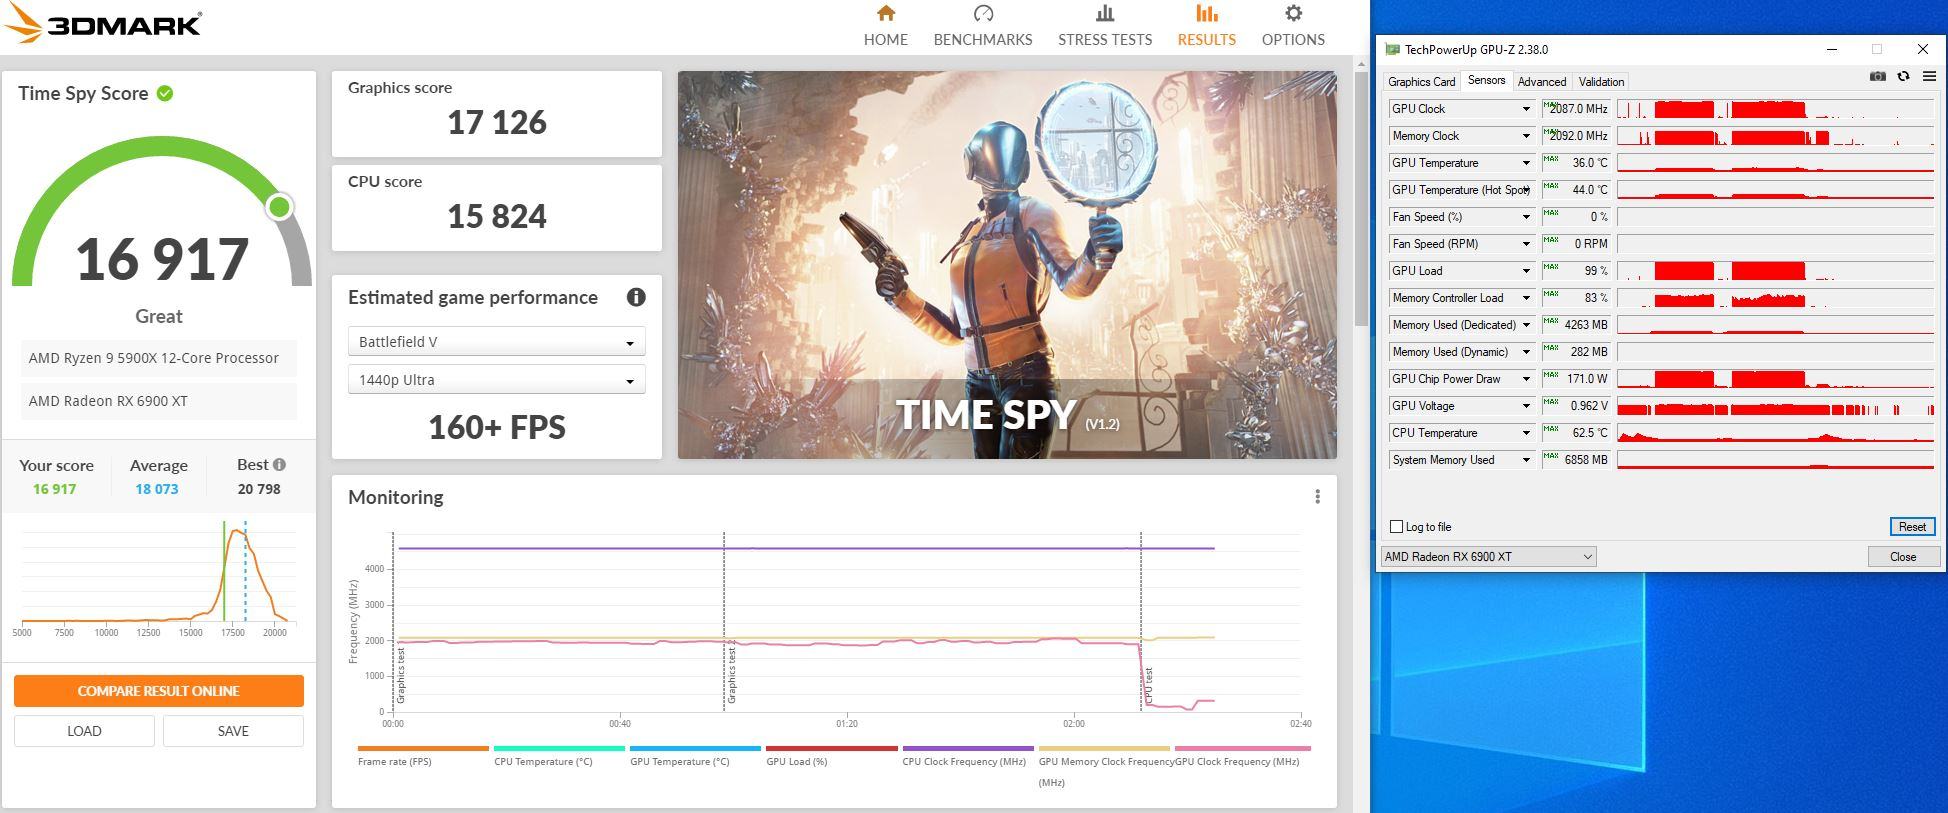Toggle the CPU Temperature legend series
Image resolution: width=1948 pixels, height=813 pixels.
coord(559,755)
